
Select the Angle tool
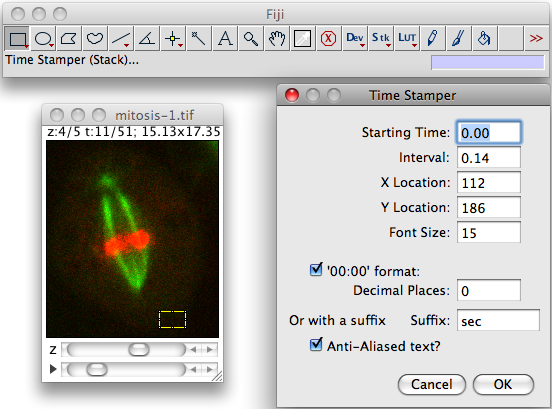click(147, 38)
